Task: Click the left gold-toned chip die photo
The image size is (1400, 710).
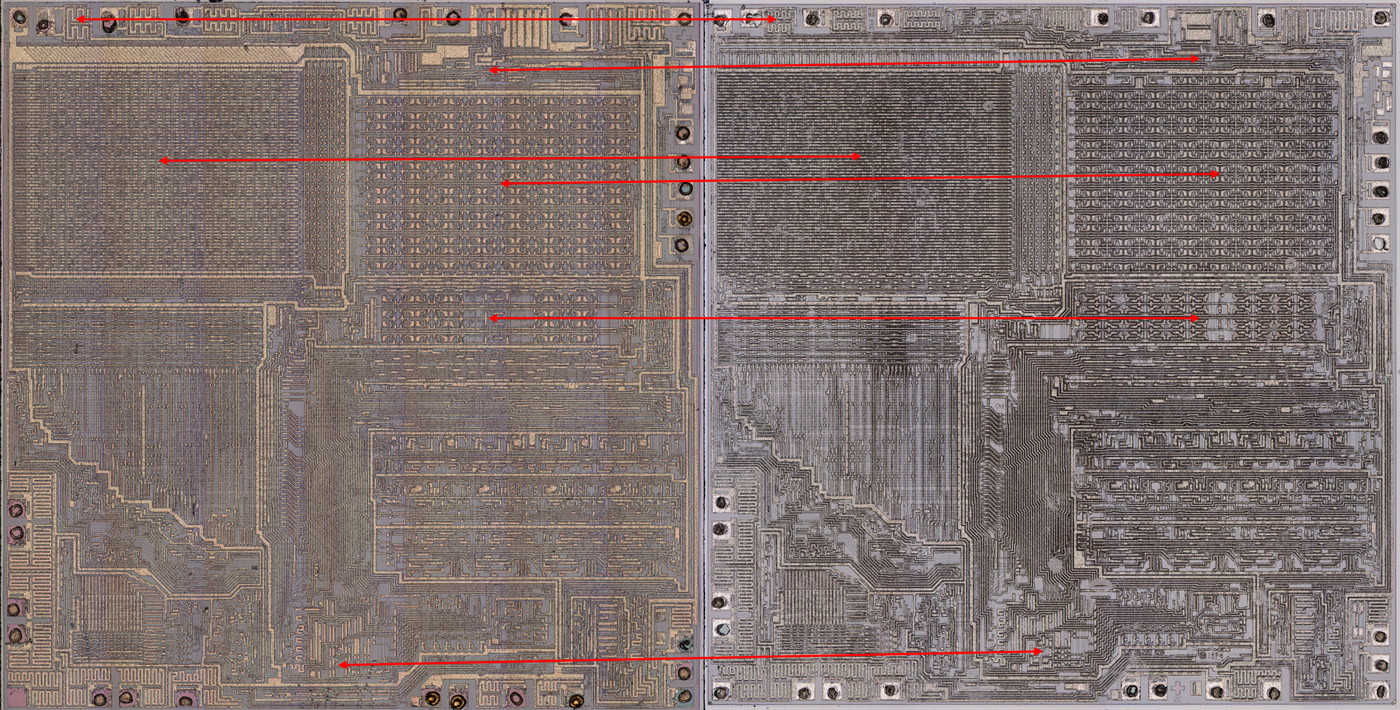Action: pyautogui.click(x=350, y=355)
